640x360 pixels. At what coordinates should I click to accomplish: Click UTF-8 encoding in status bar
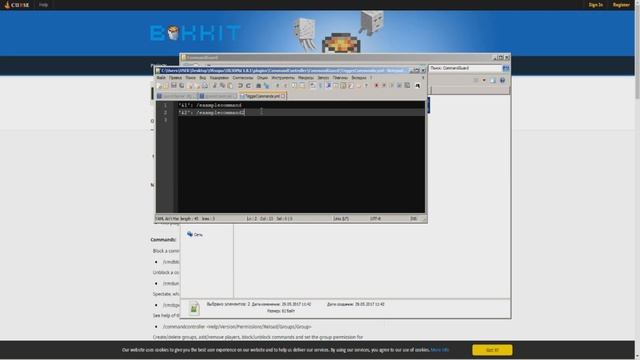pos(375,219)
